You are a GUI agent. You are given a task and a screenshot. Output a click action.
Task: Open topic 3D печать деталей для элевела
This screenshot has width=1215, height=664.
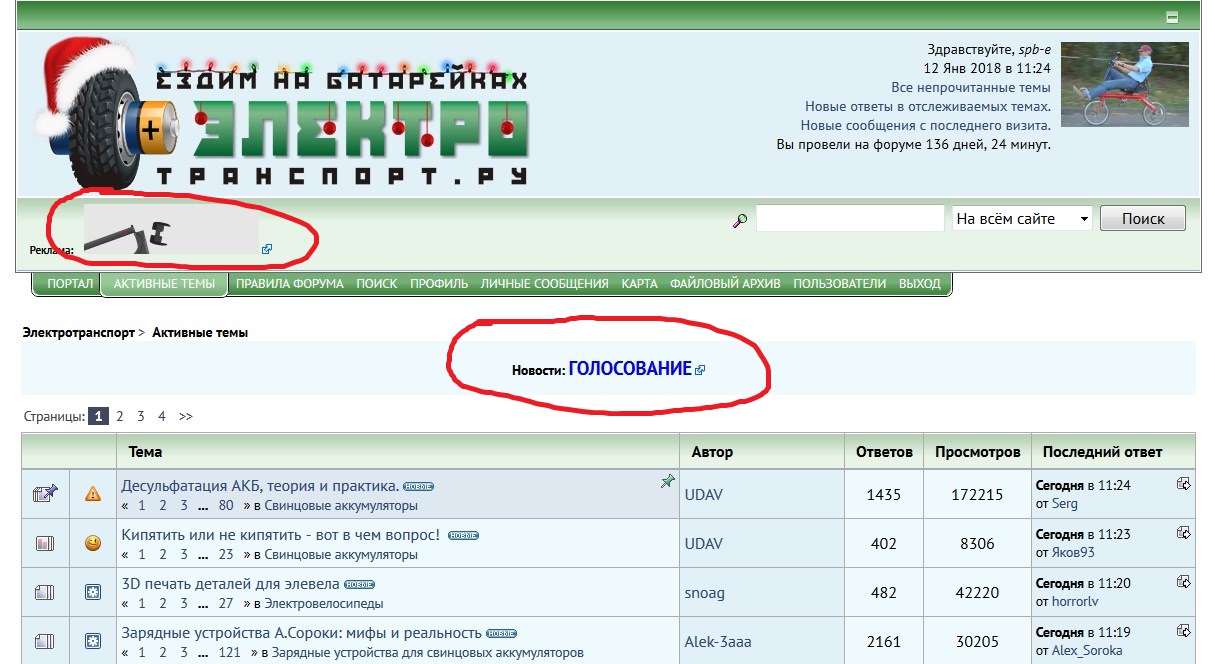[230, 584]
